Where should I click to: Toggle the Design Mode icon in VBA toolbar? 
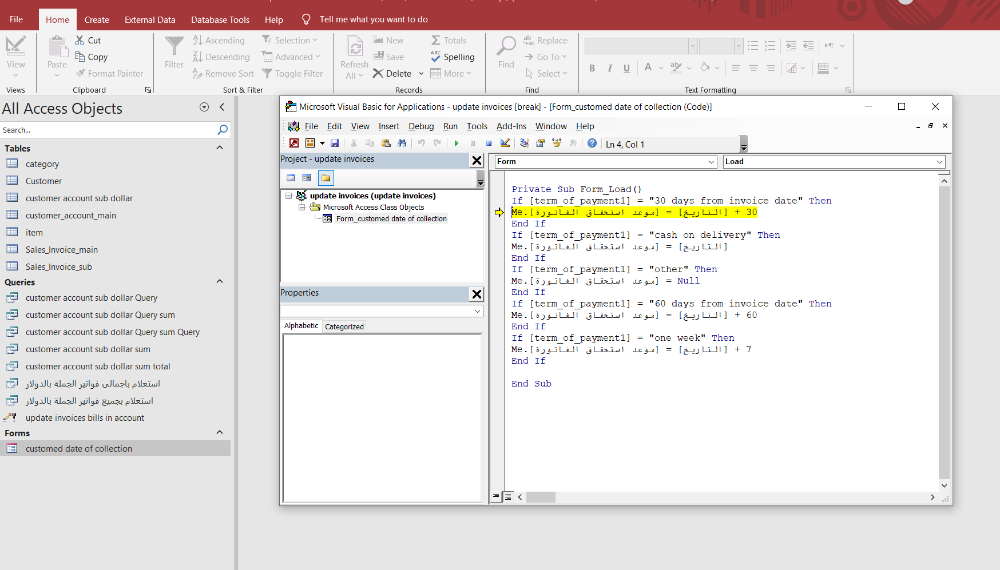pyautogui.click(x=505, y=143)
